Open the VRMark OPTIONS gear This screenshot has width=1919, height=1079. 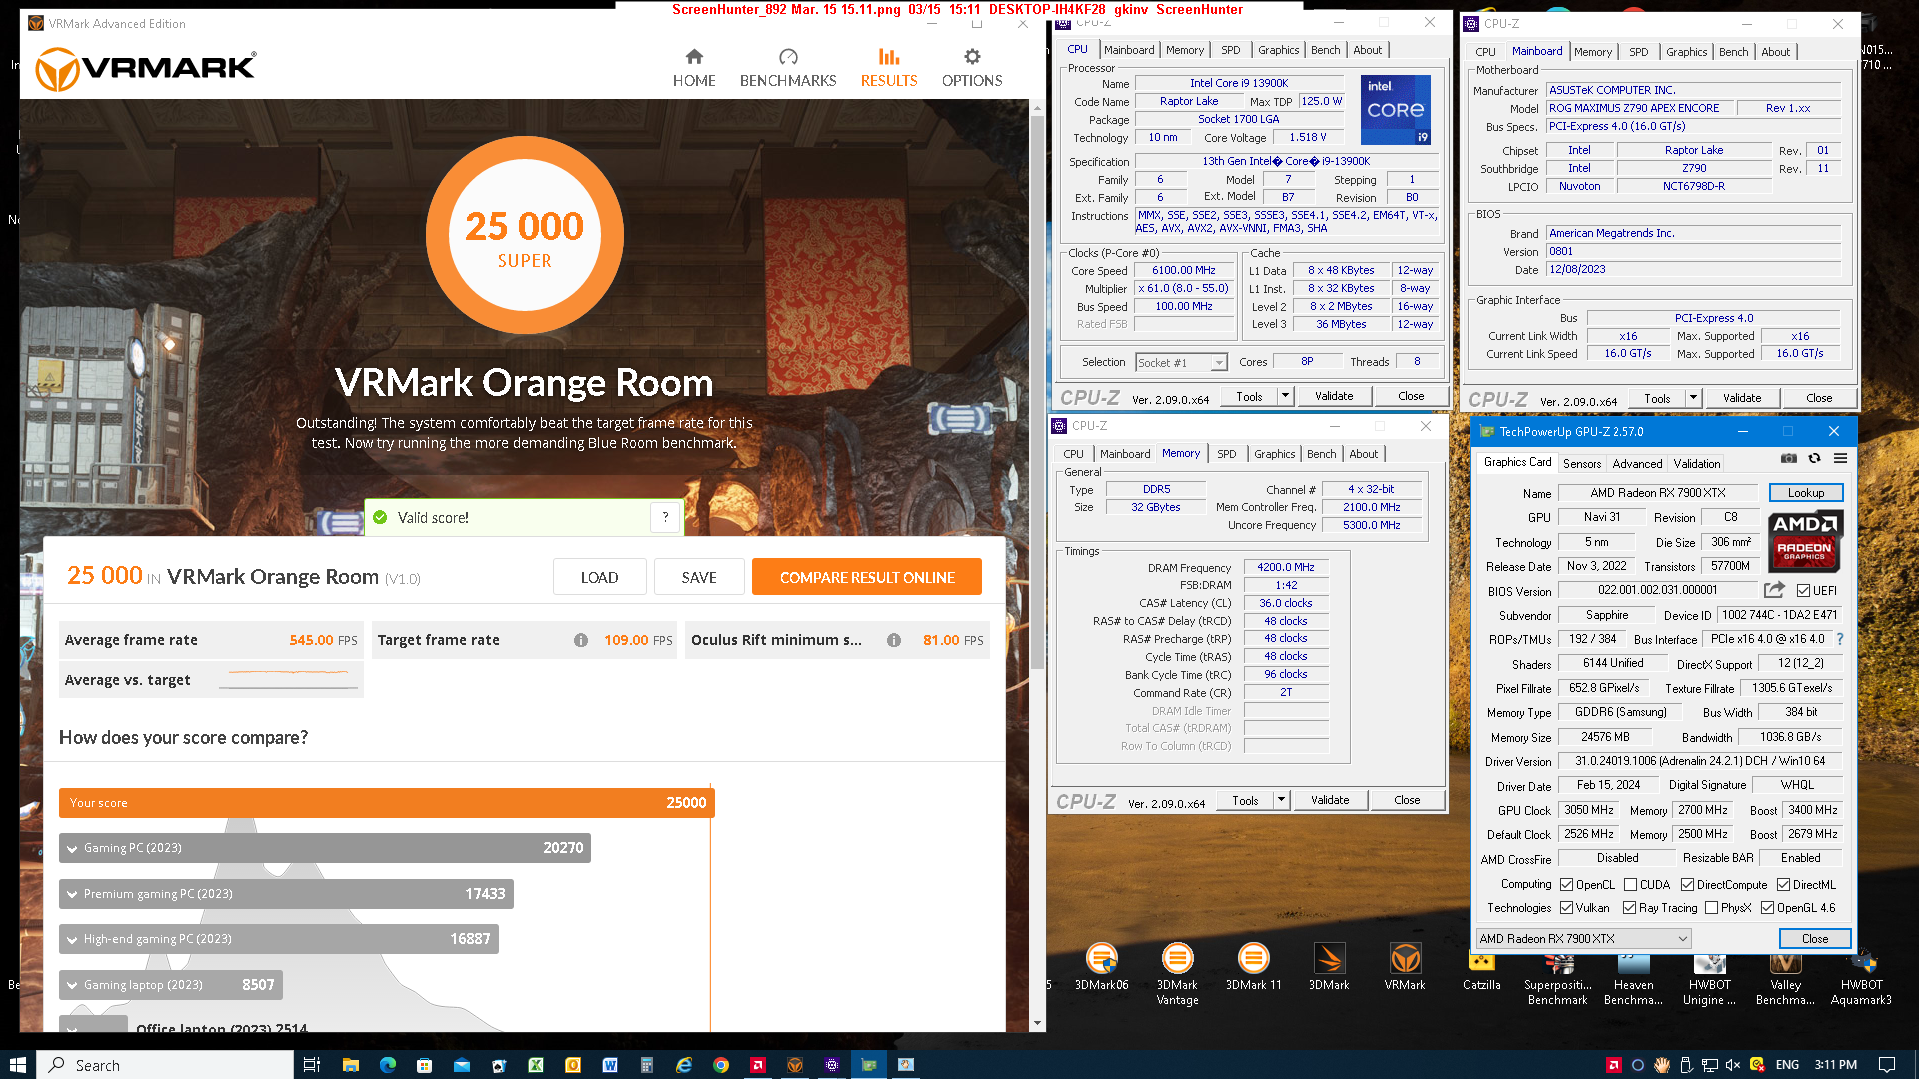[x=972, y=68]
